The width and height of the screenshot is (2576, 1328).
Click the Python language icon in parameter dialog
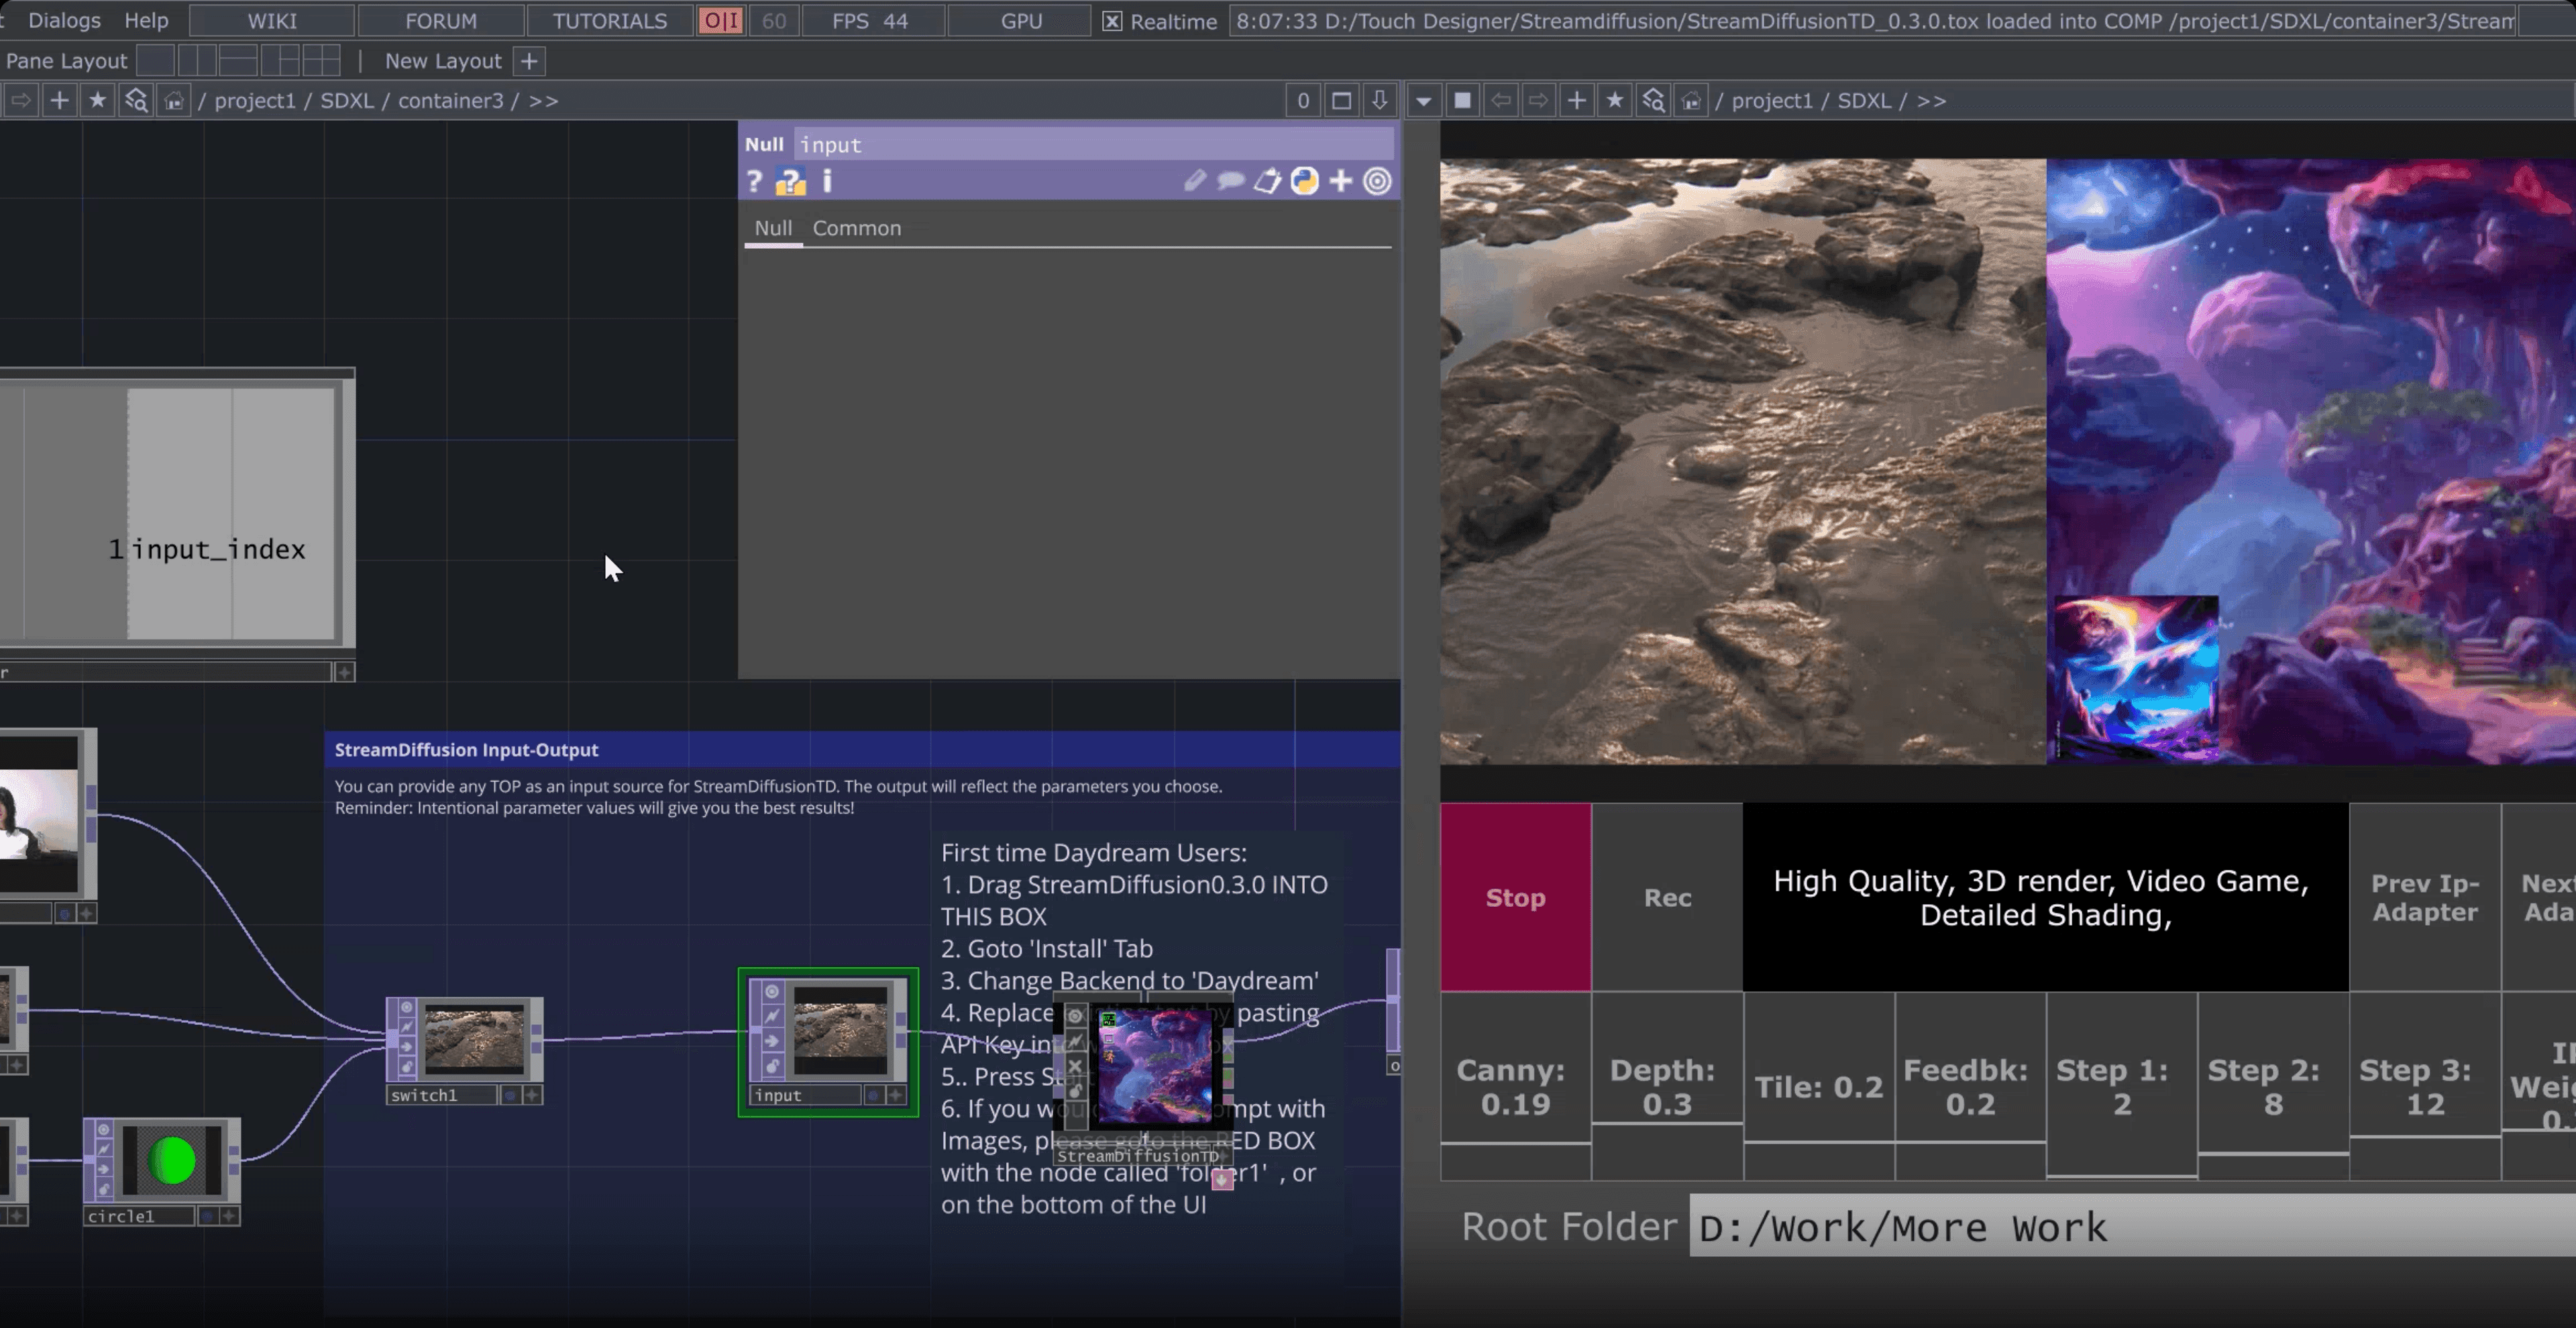tap(1305, 181)
